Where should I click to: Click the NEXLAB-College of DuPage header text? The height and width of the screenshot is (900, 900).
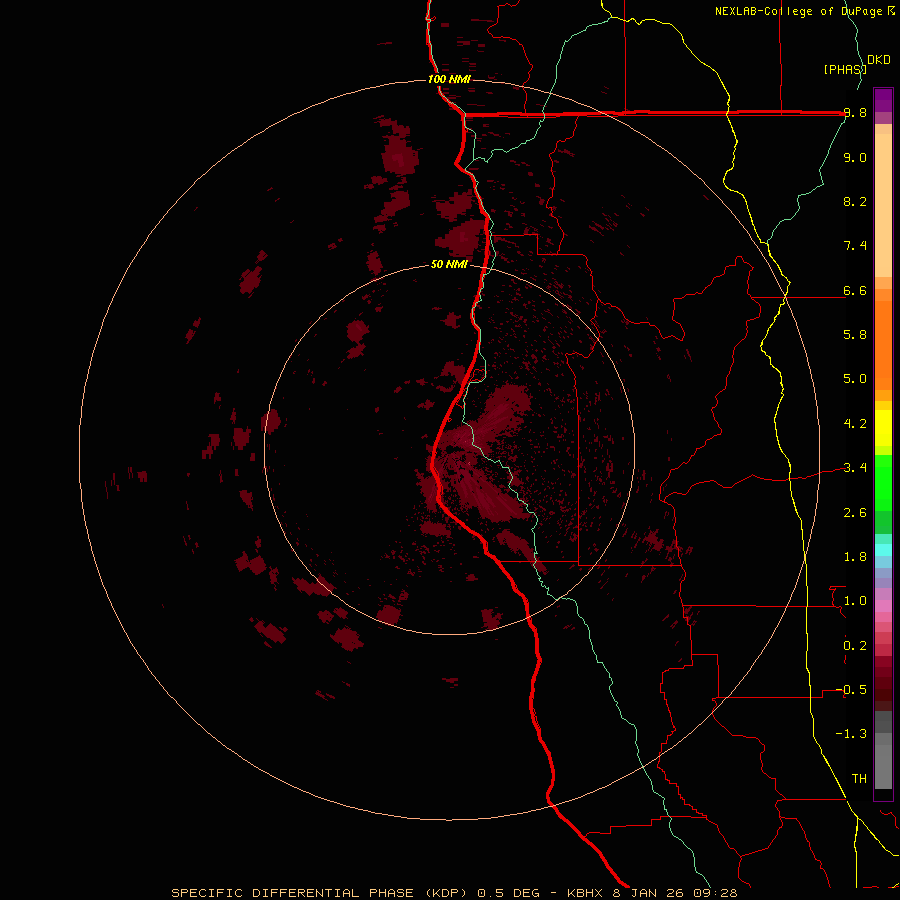click(798, 11)
